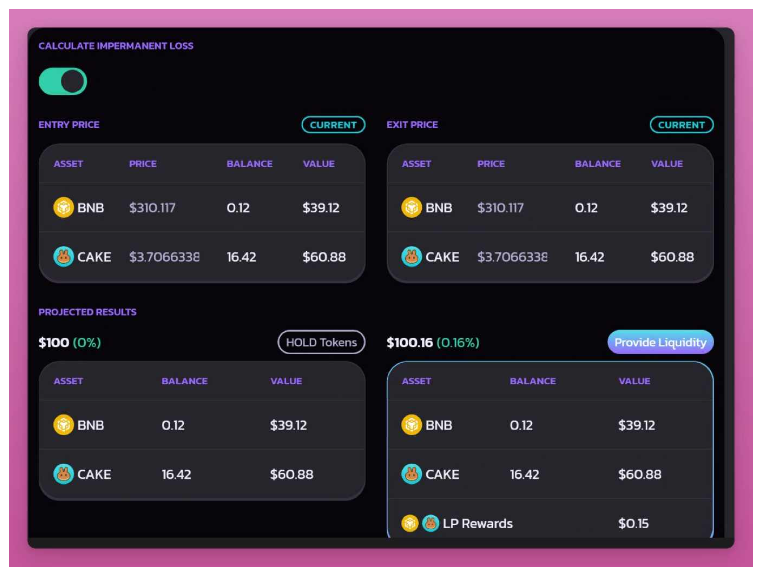This screenshot has height=572, width=758.
Task: Toggle the Calculate Impermanent Loss switch
Action: tap(63, 81)
